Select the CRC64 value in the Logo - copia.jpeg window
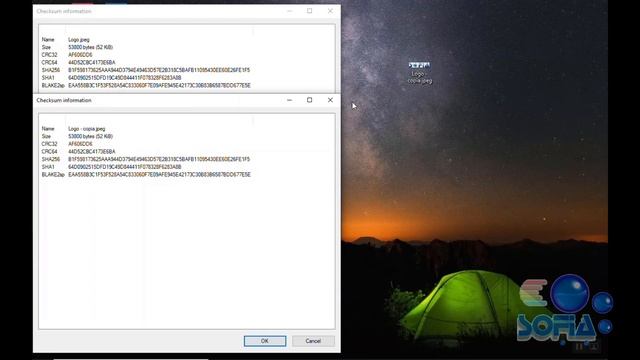 tap(92, 151)
